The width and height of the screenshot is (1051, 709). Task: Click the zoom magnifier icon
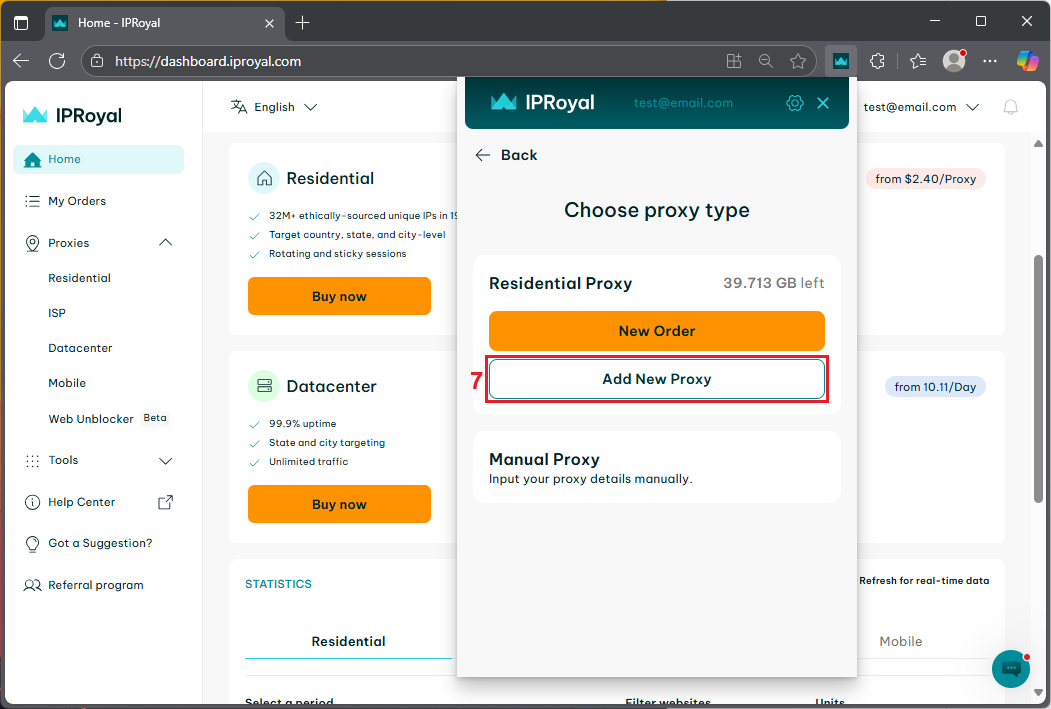point(765,61)
